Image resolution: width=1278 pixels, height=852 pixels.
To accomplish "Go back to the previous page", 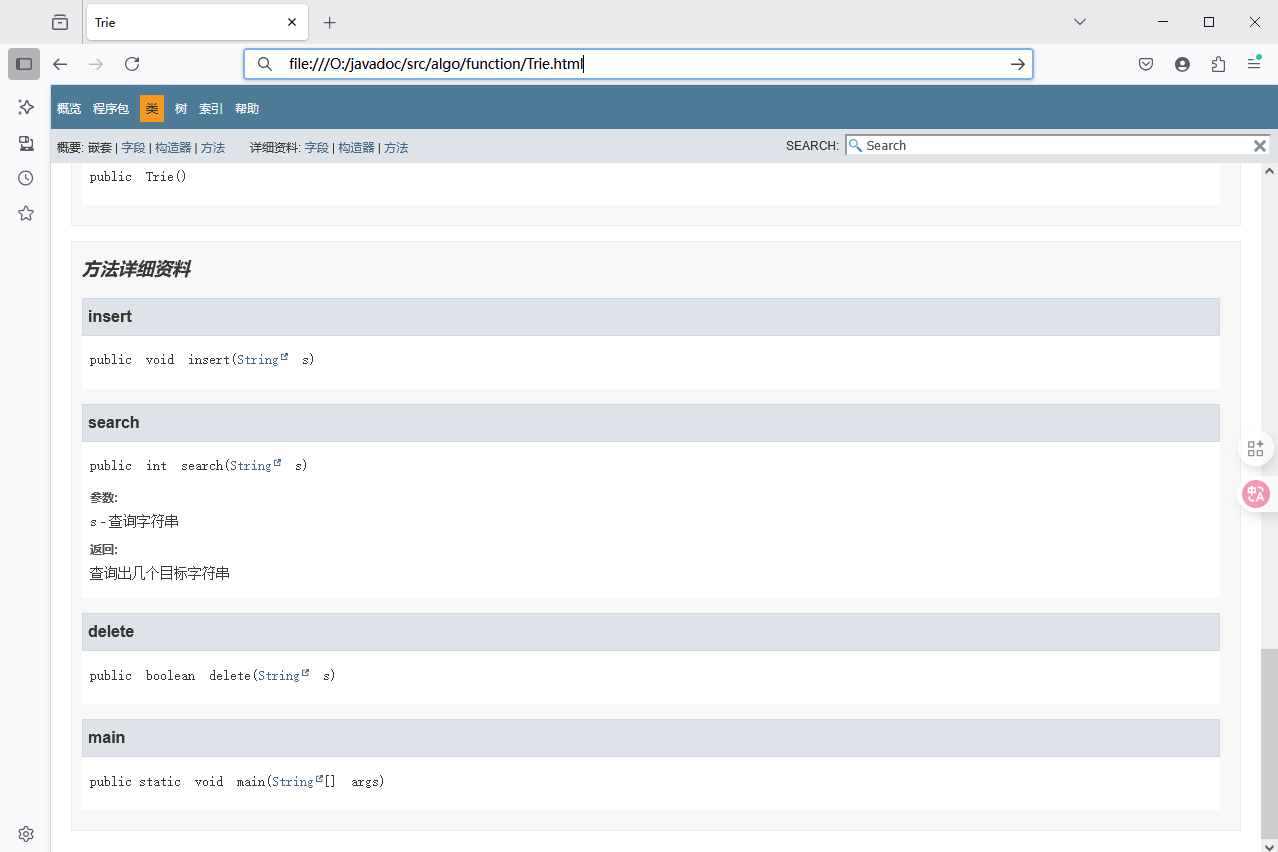I will 60,64.
